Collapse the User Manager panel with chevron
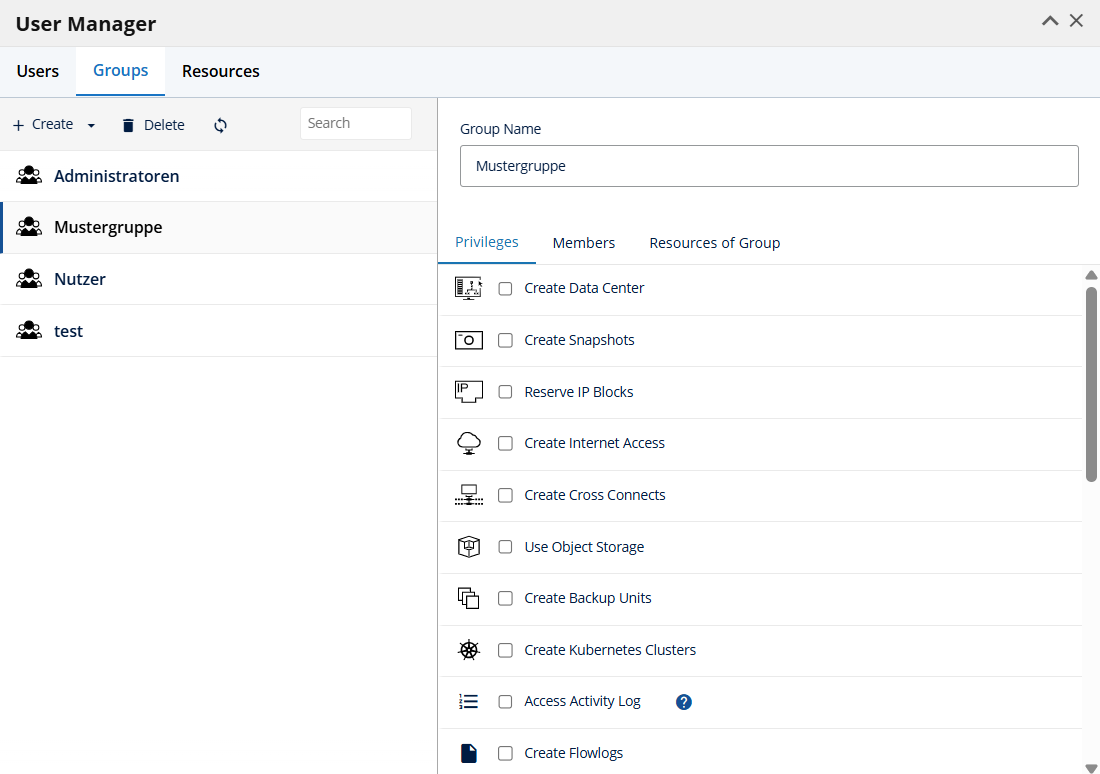 point(1049,21)
